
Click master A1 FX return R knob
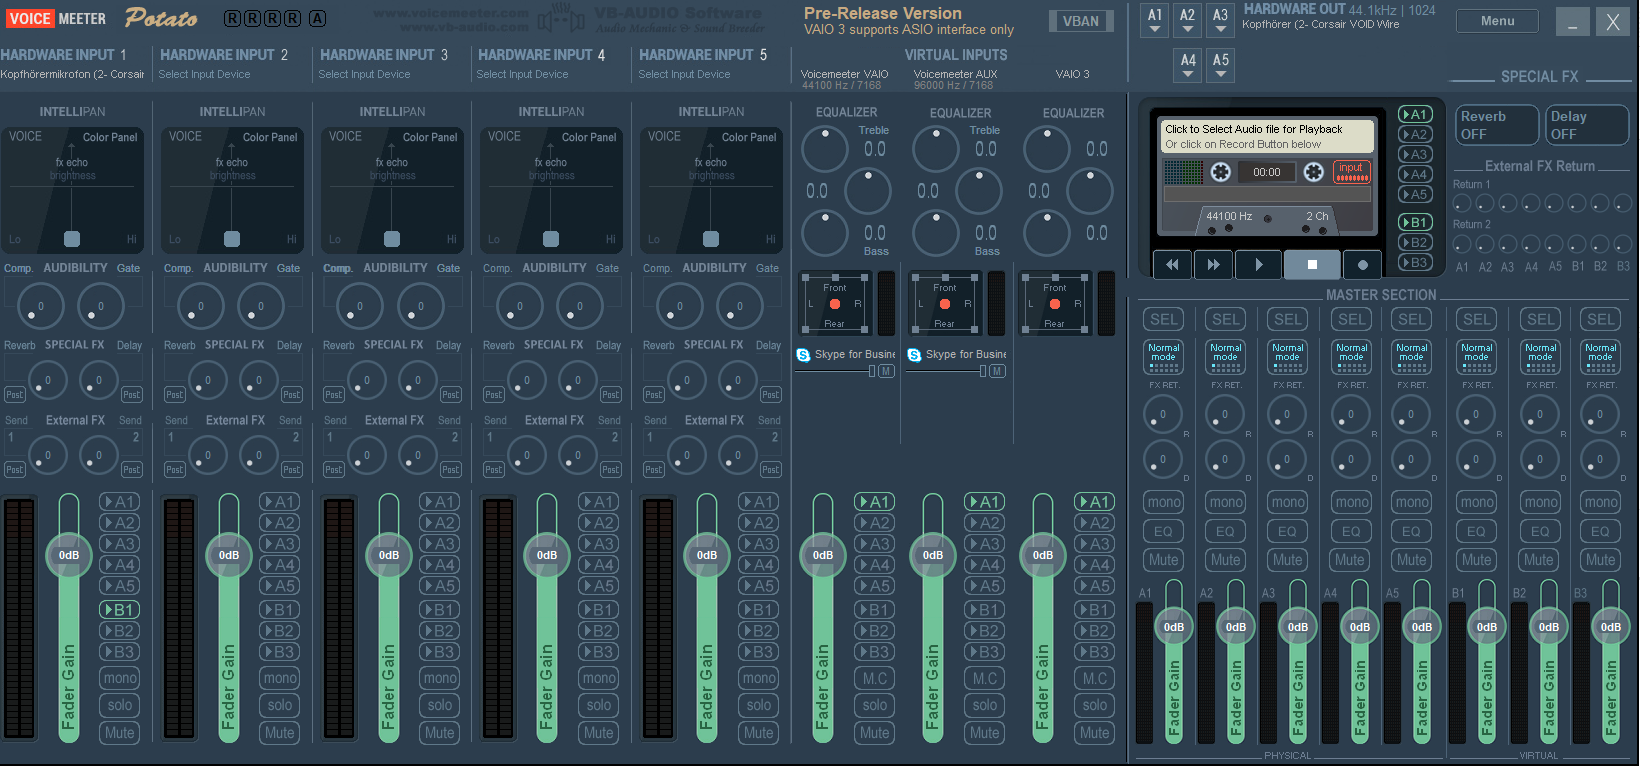click(1162, 414)
